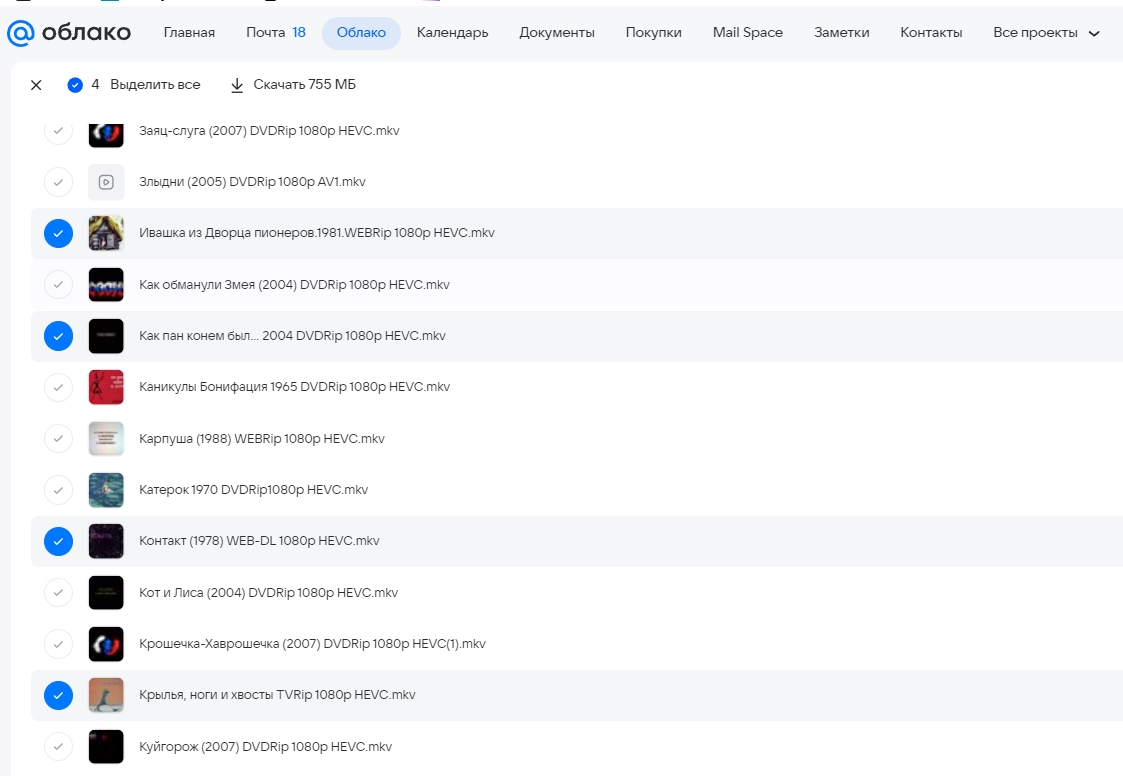1123x776 pixels.
Task: Click the Облако @ logo
Action: pos(69,33)
